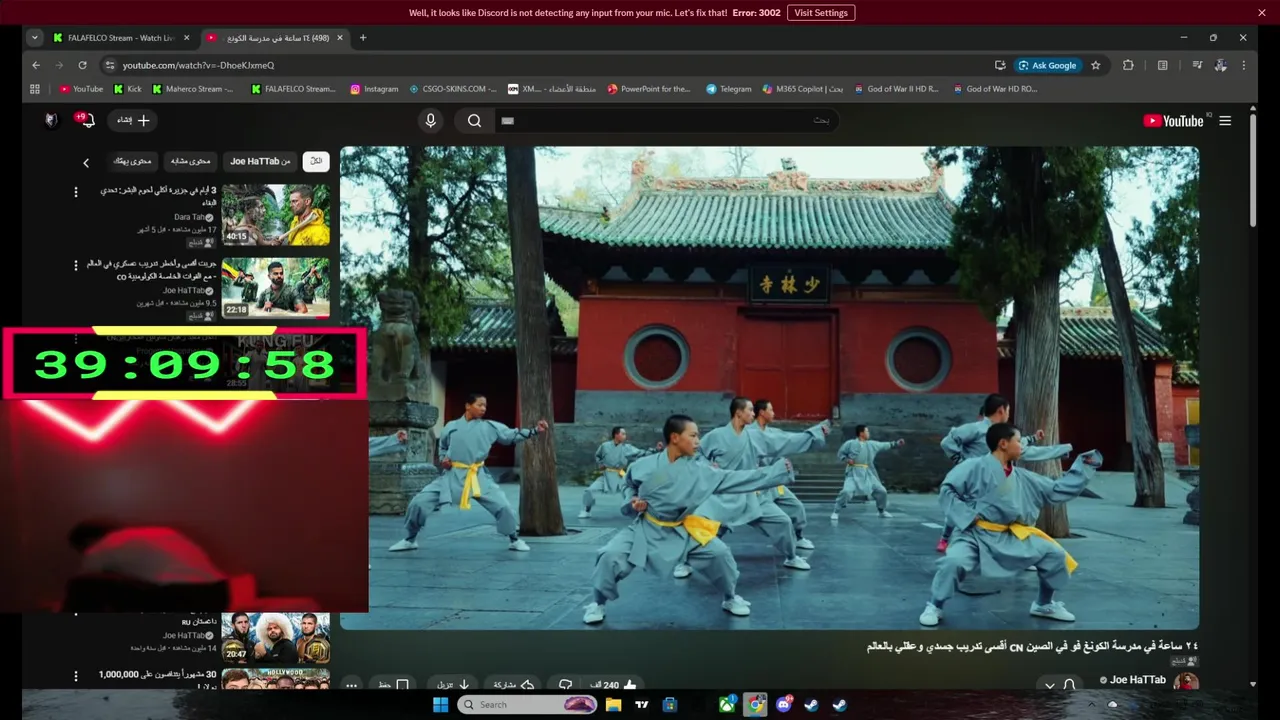This screenshot has height=720, width=1280.
Task: Expand subscription options chevron next to the bell
Action: click(x=1049, y=685)
